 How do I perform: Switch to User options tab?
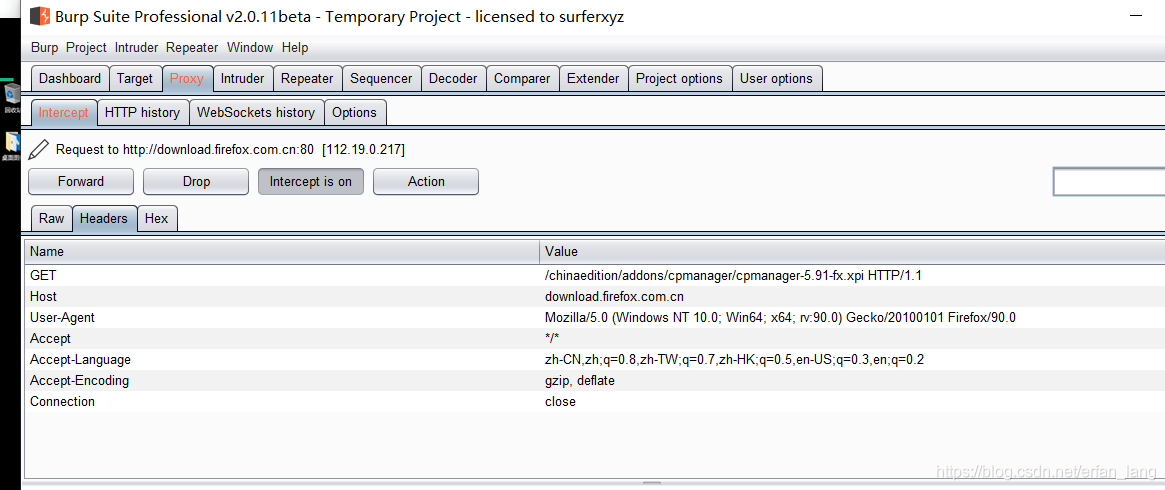[776, 79]
